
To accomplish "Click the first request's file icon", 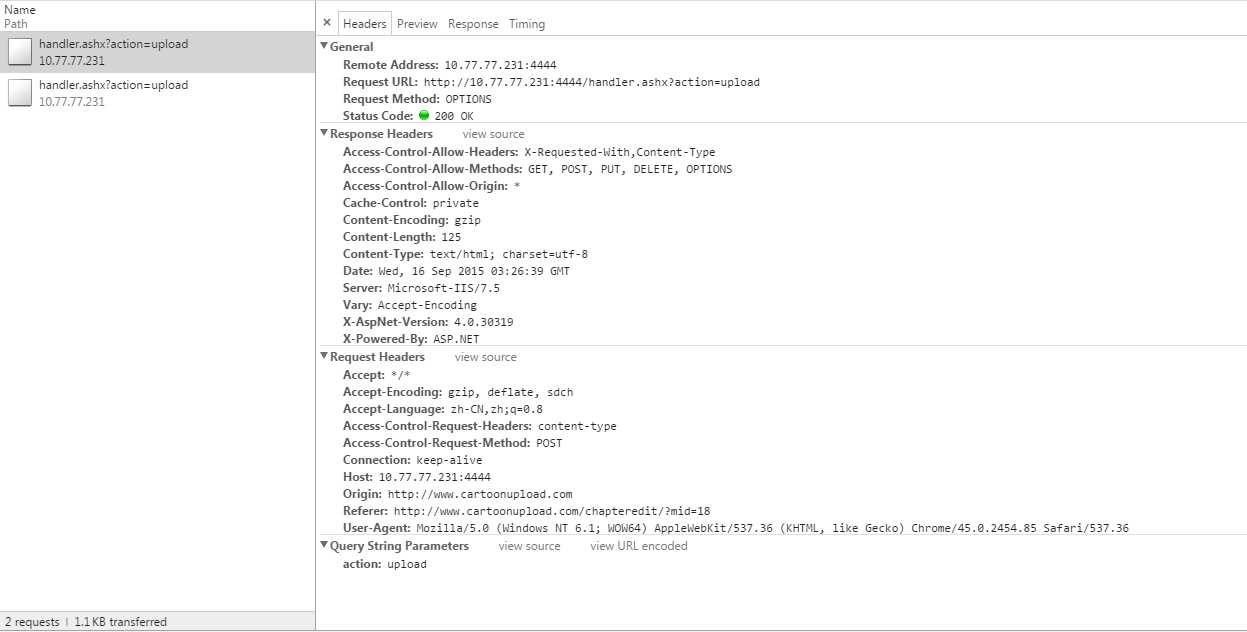I will 20,52.
